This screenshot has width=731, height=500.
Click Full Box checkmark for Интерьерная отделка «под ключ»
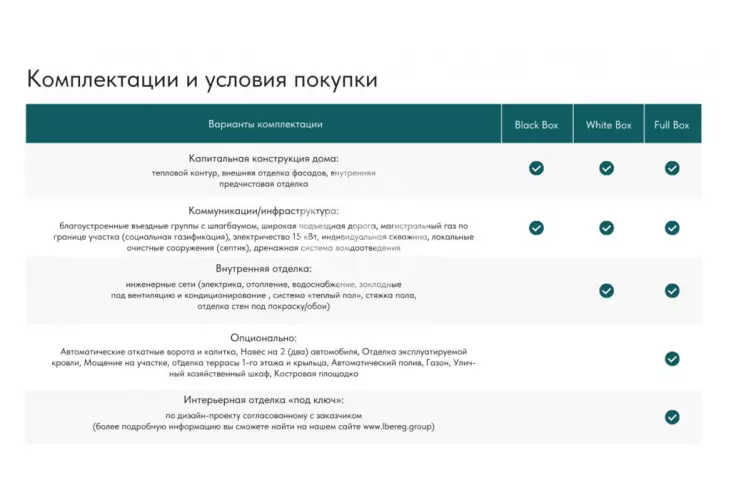point(672,417)
